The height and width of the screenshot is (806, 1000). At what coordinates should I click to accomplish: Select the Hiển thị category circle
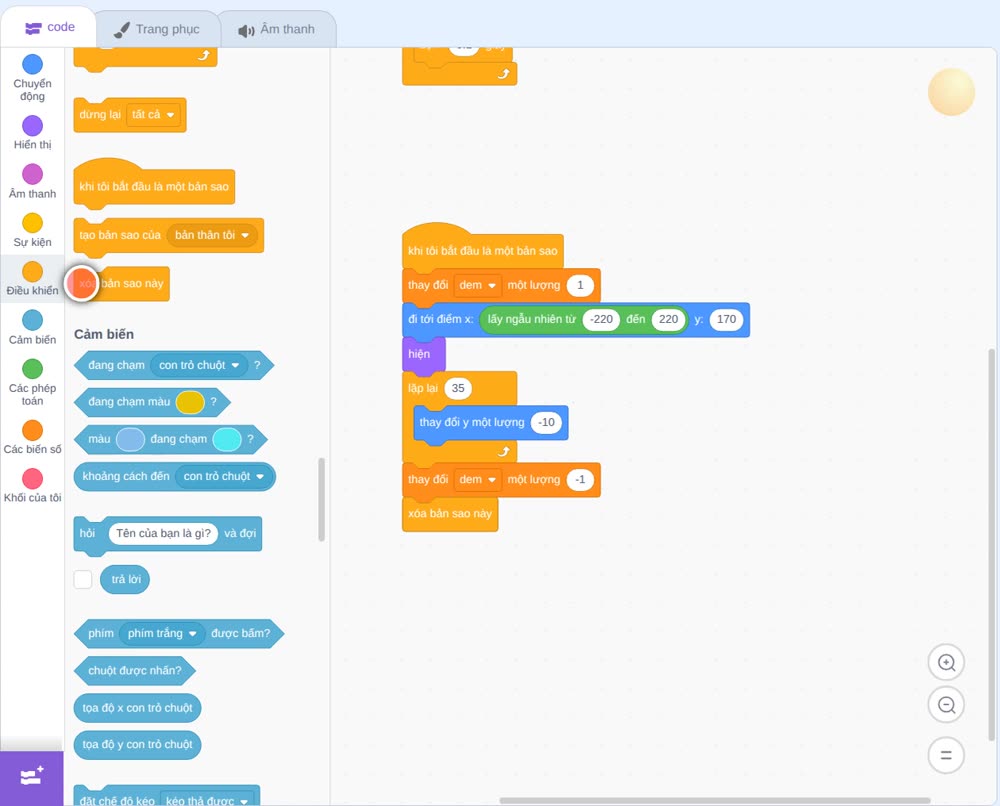point(33,125)
